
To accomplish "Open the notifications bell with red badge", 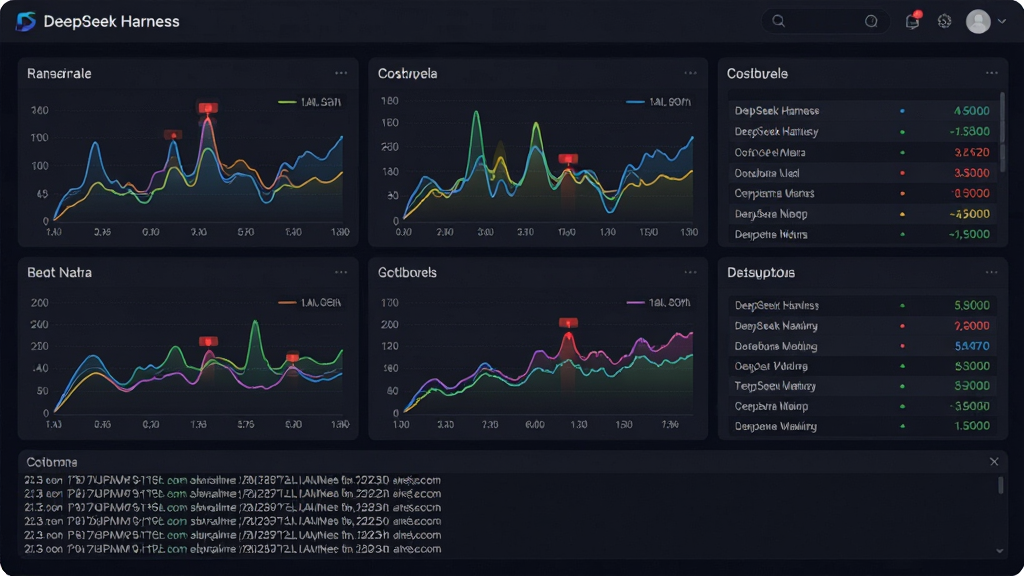I will pos(913,20).
